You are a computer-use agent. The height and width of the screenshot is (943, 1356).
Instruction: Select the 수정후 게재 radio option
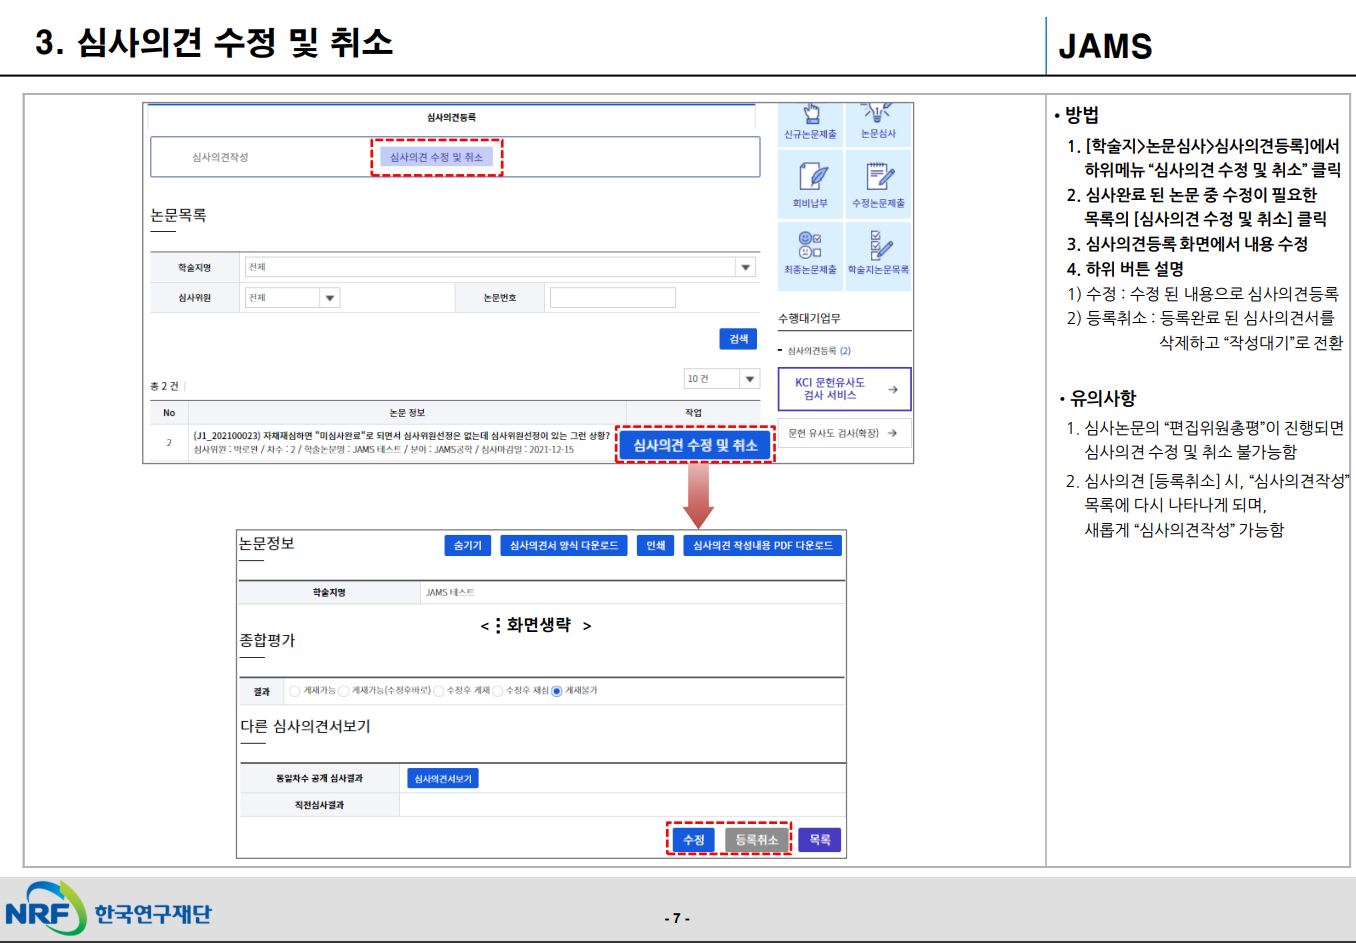point(438,691)
